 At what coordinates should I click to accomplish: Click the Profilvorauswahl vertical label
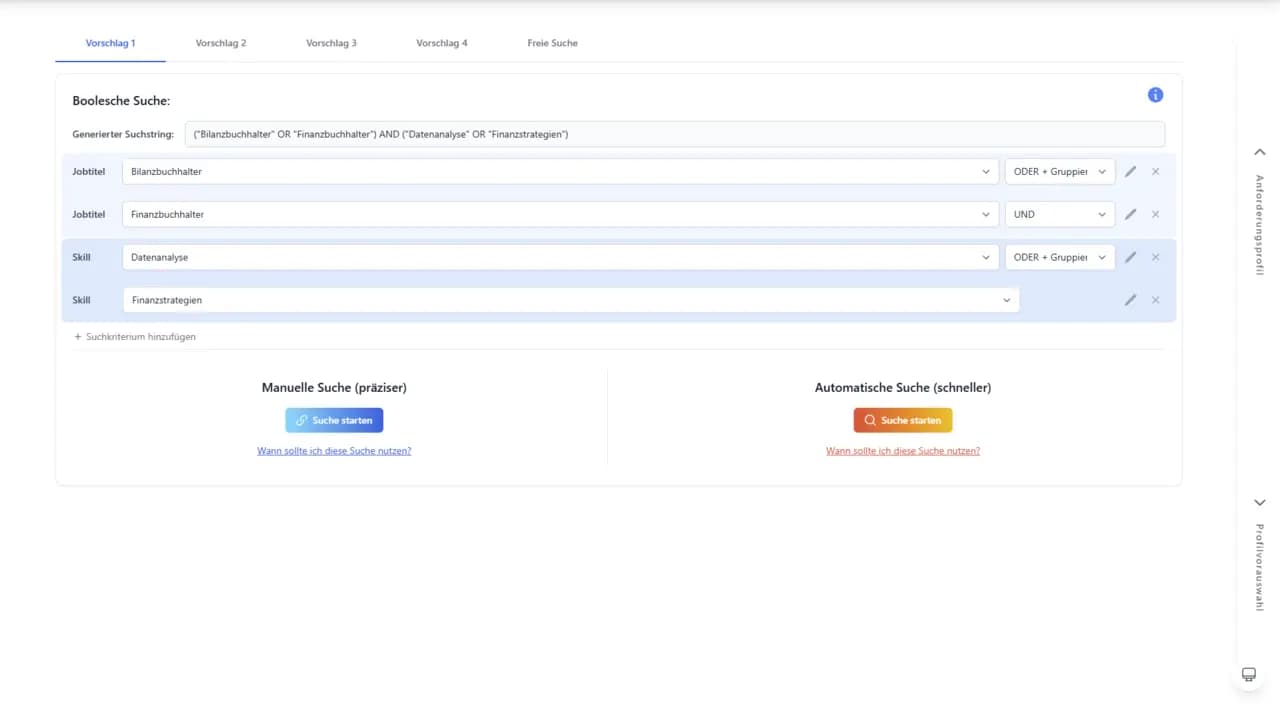click(1260, 568)
